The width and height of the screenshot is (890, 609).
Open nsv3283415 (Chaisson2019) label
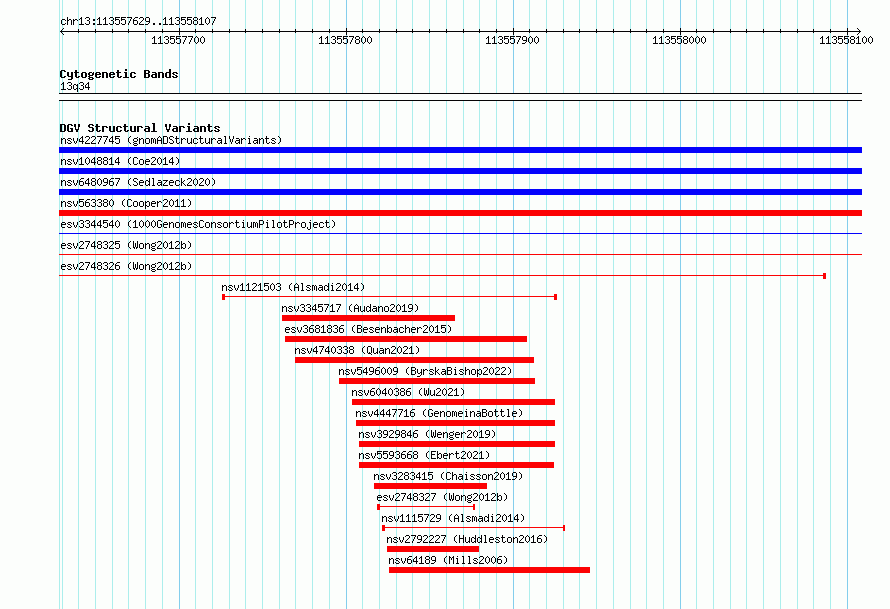tap(448, 476)
